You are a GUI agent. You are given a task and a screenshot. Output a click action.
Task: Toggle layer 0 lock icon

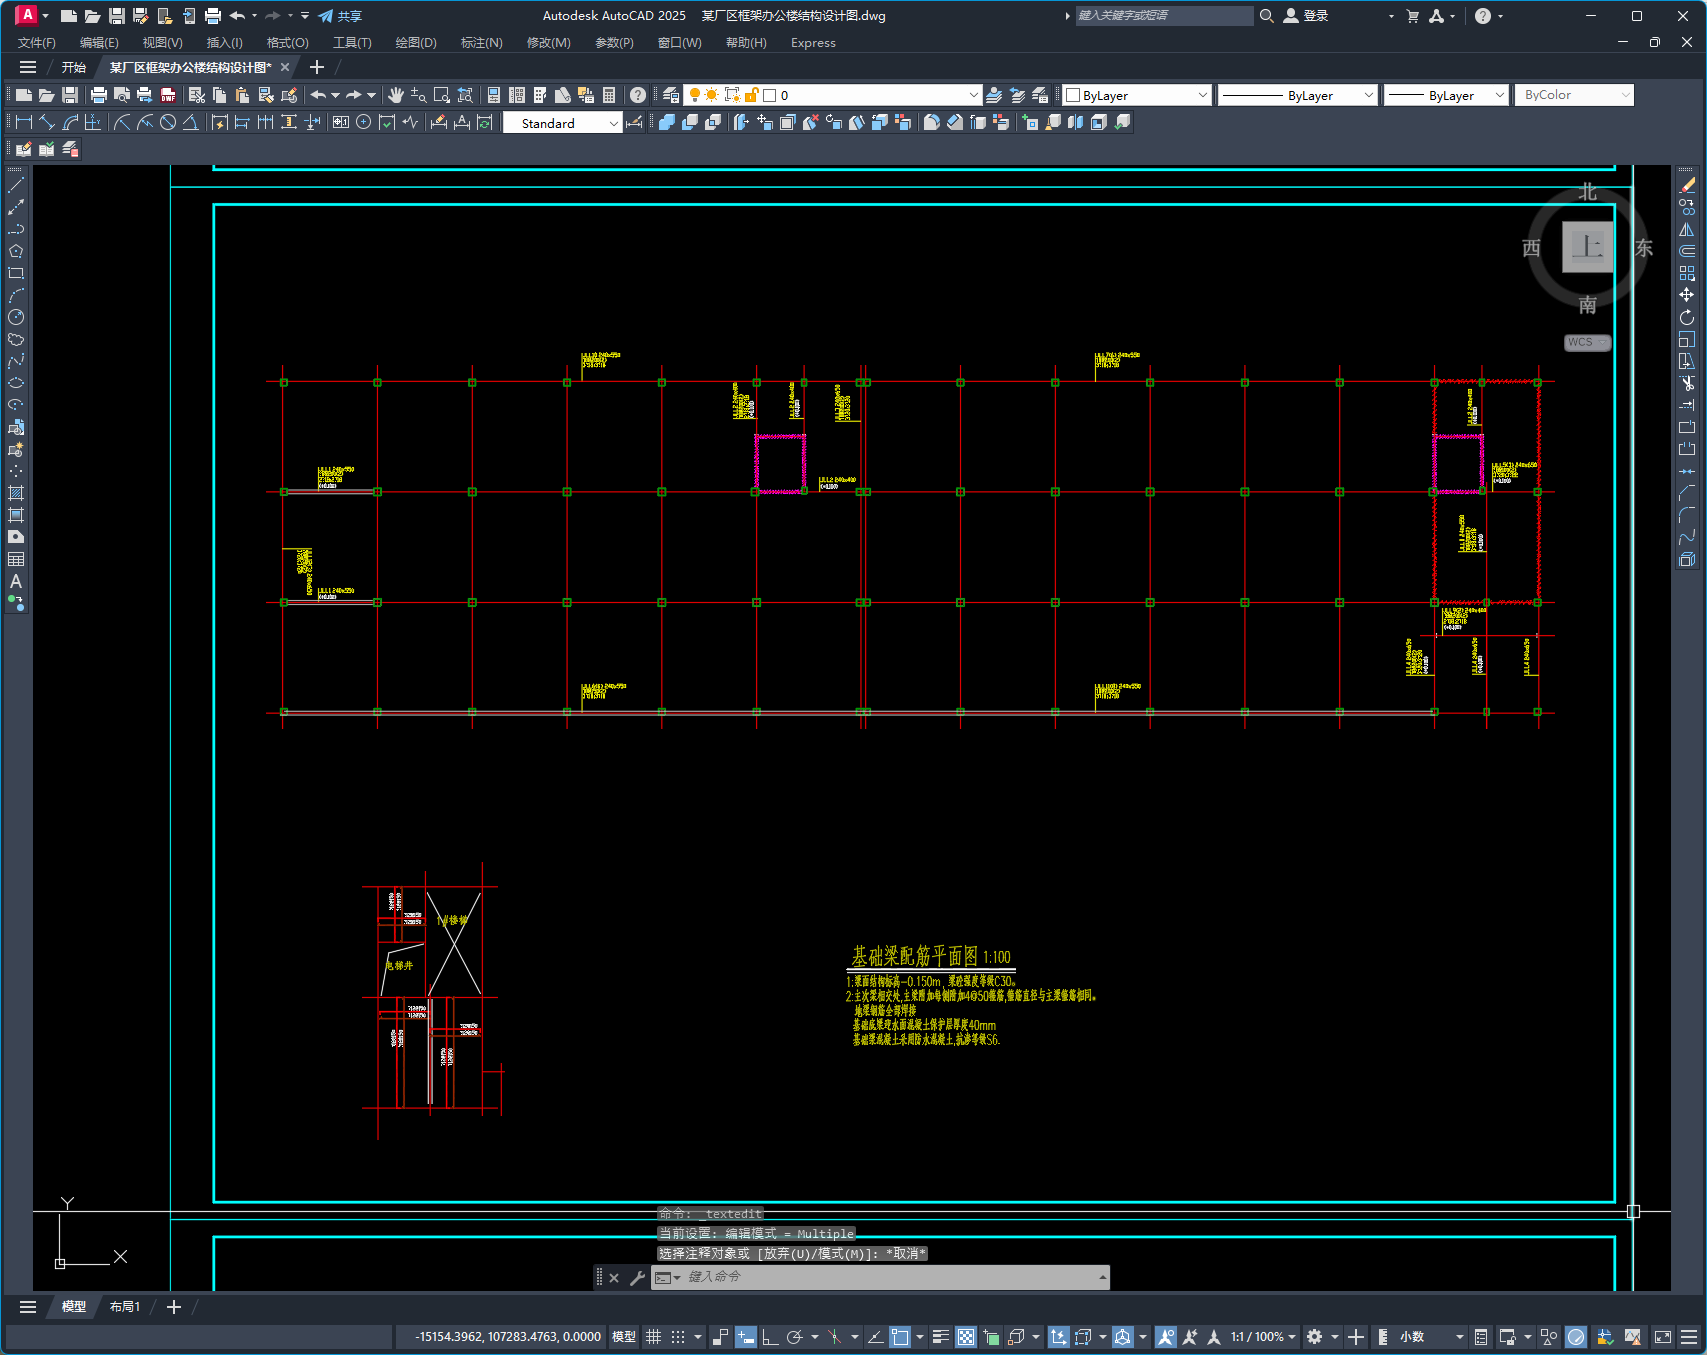click(752, 95)
